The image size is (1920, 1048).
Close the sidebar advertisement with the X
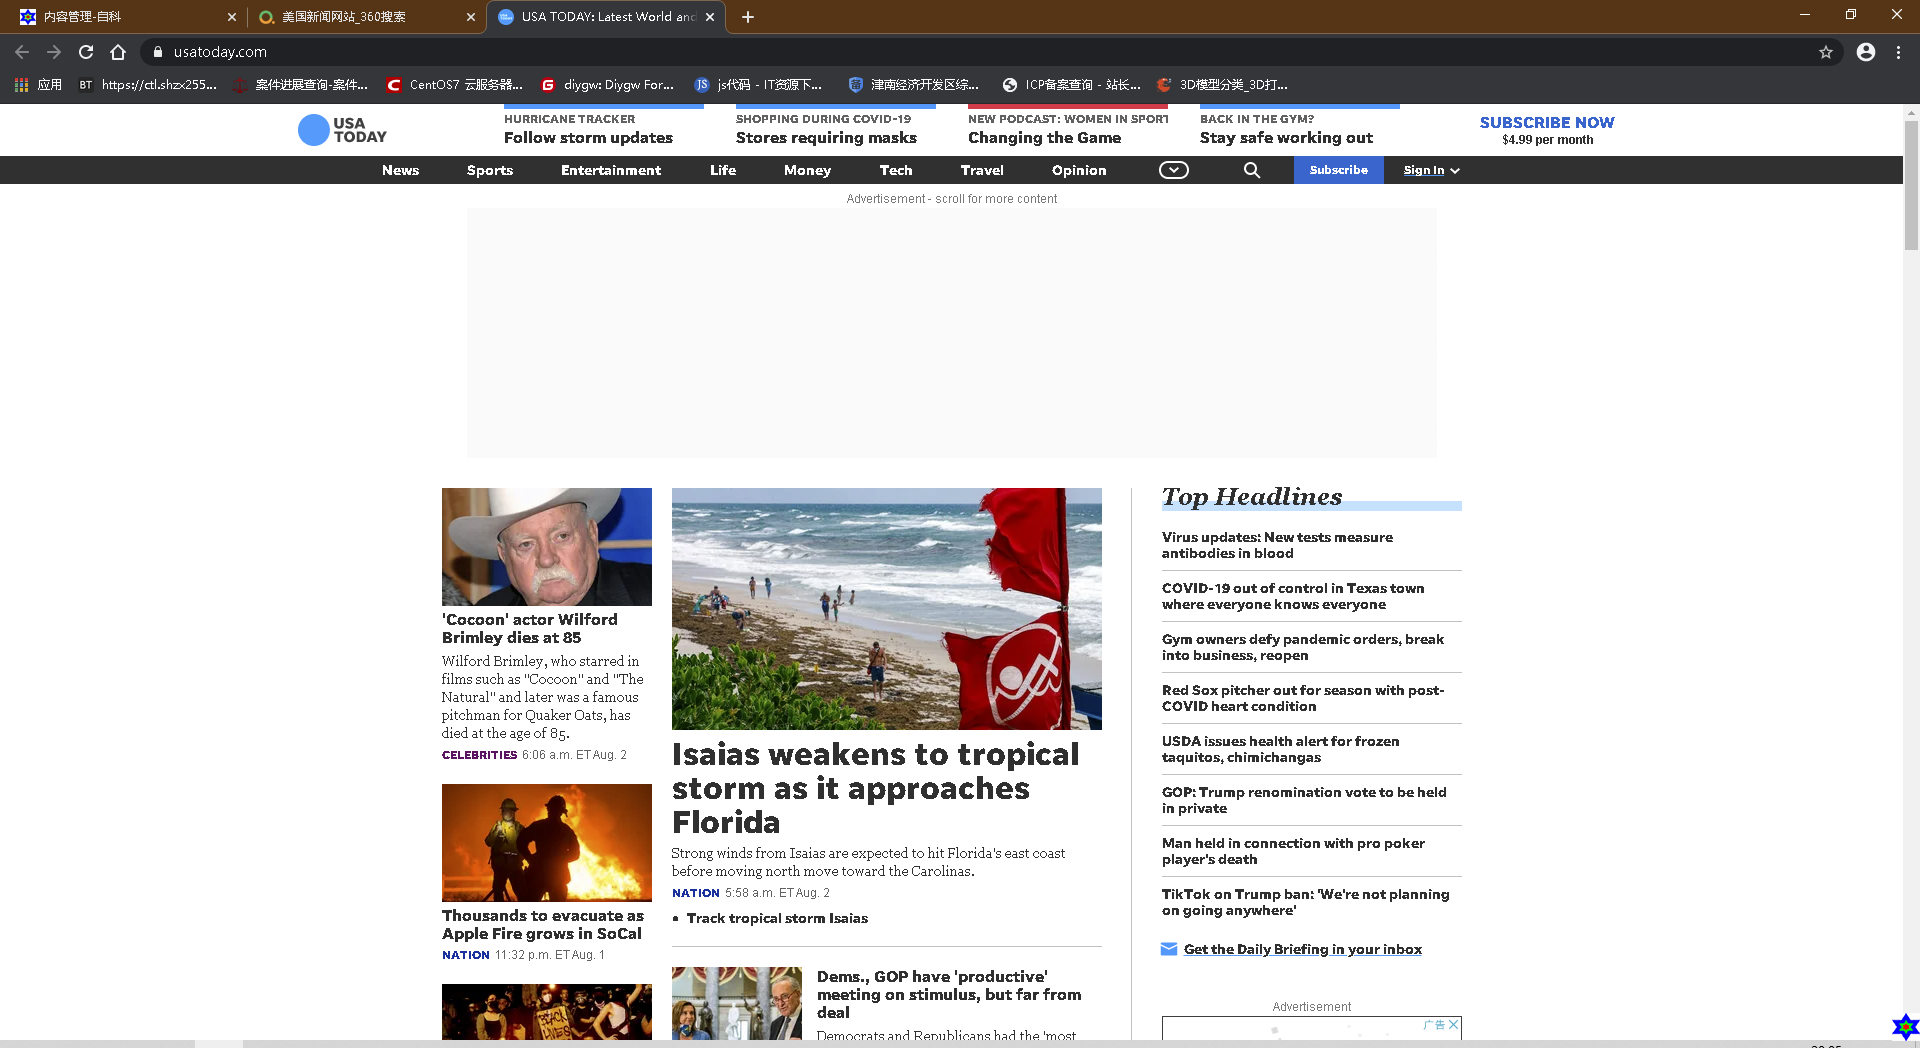pos(1454,1025)
